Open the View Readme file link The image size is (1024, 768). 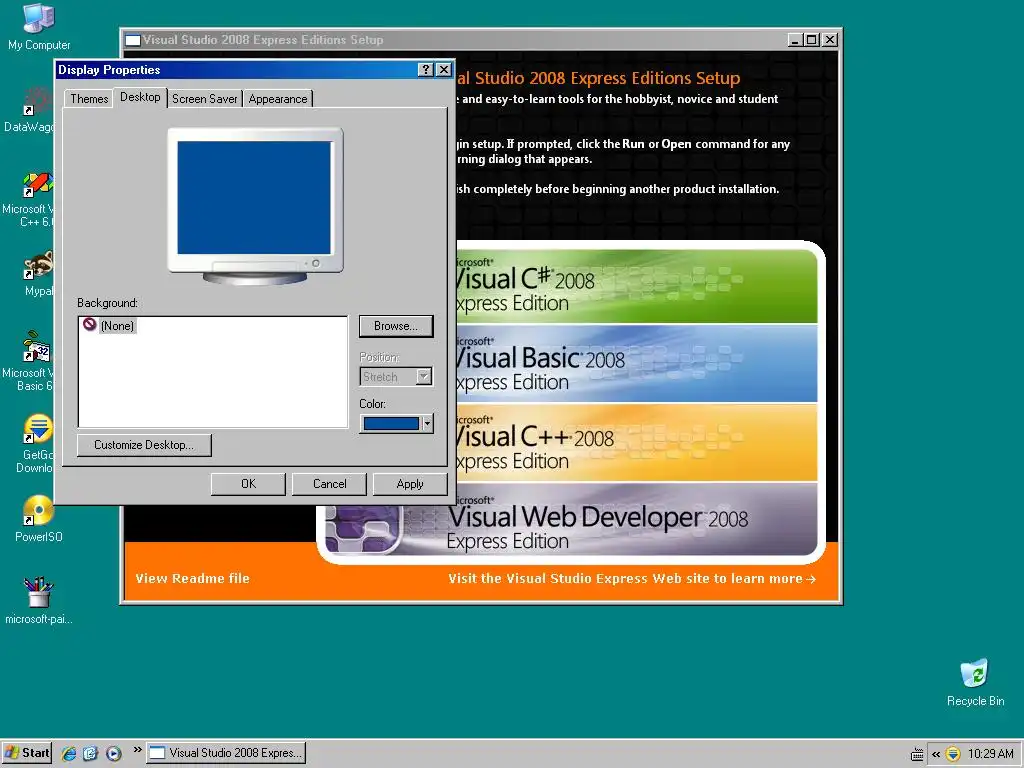[192, 578]
